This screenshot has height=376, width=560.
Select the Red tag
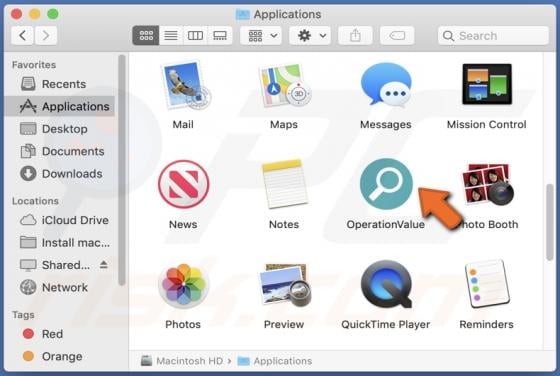point(60,334)
